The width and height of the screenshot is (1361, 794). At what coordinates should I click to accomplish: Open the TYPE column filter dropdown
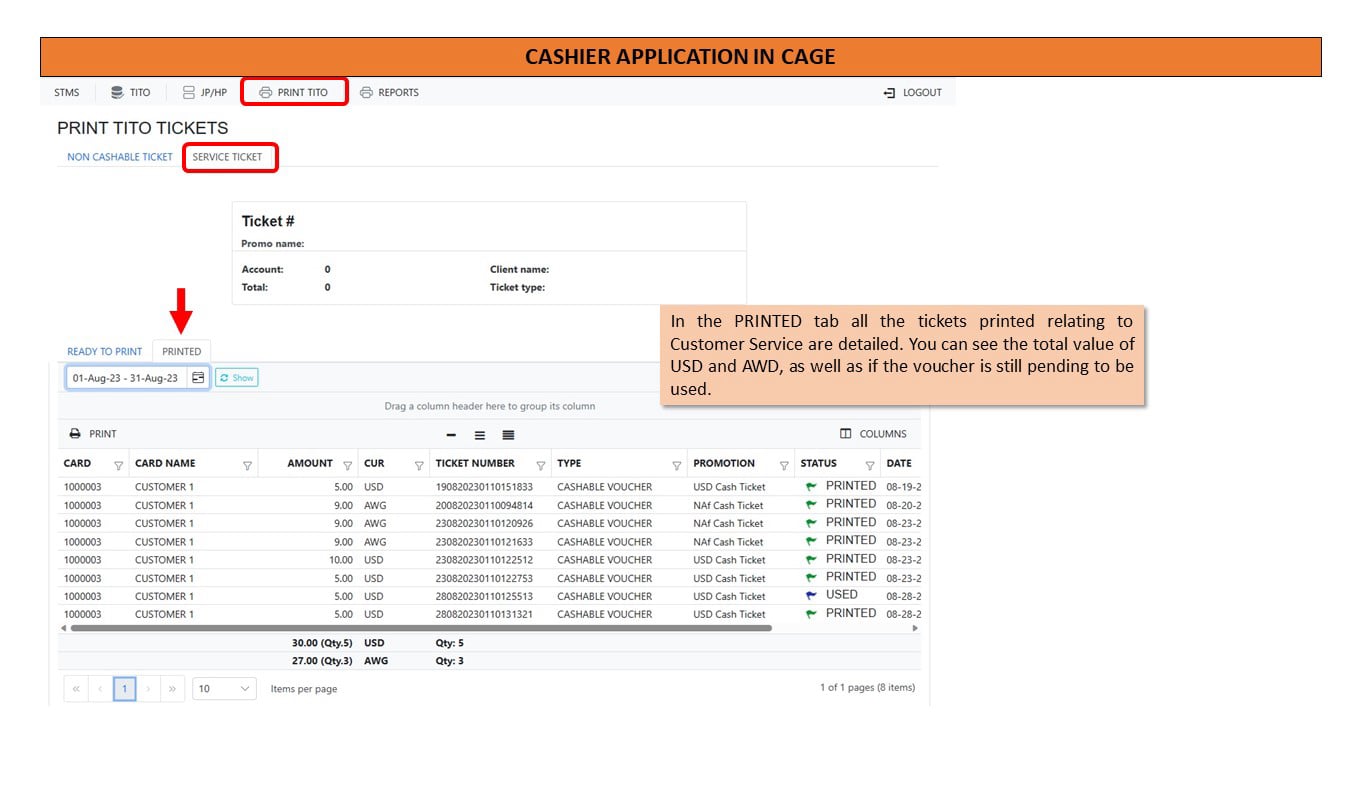pos(676,465)
